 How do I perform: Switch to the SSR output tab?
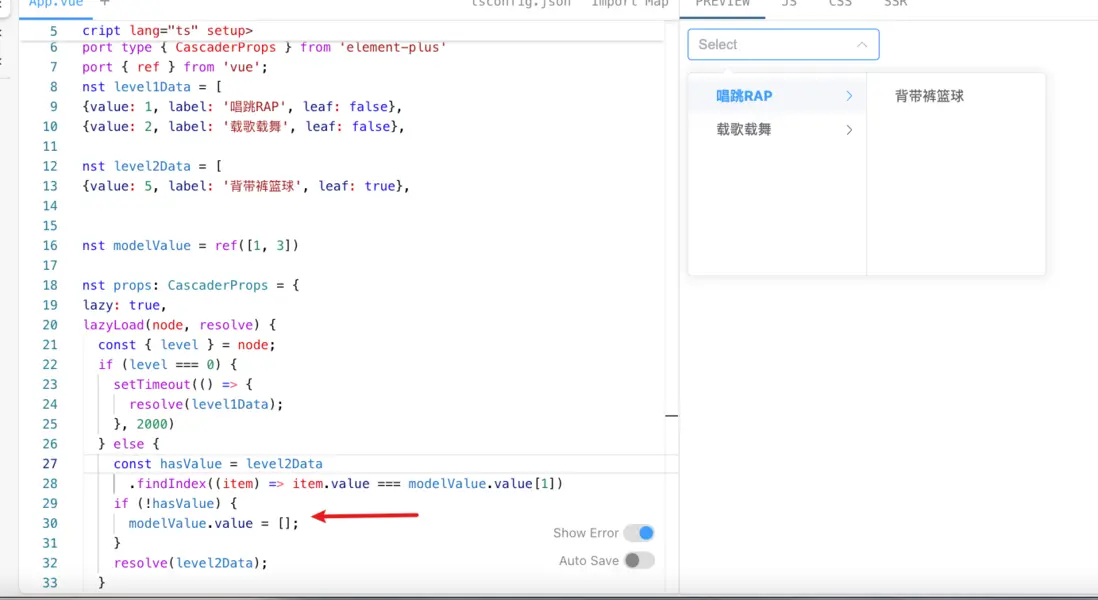point(896,4)
